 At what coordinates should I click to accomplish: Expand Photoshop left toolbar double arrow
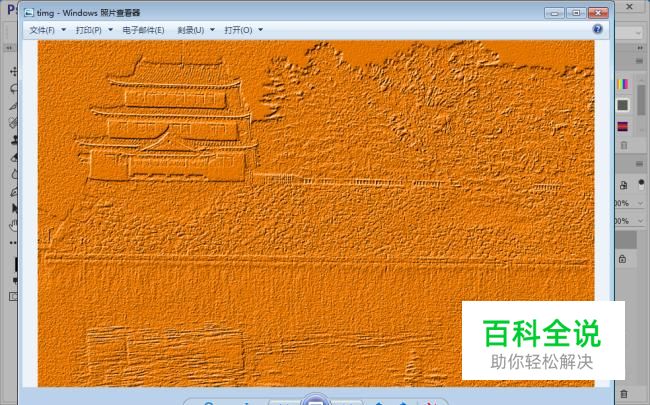click(x=9, y=48)
